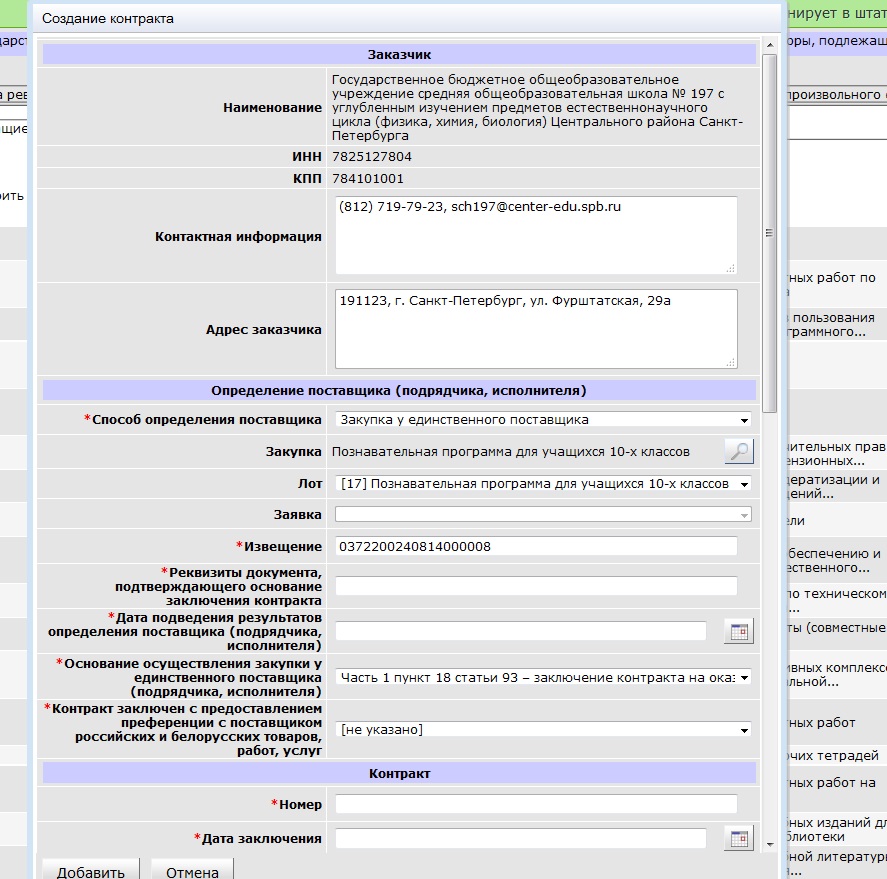887x879 pixels.
Task: Click the magnifier search icon next to Закупка
Action: point(739,451)
